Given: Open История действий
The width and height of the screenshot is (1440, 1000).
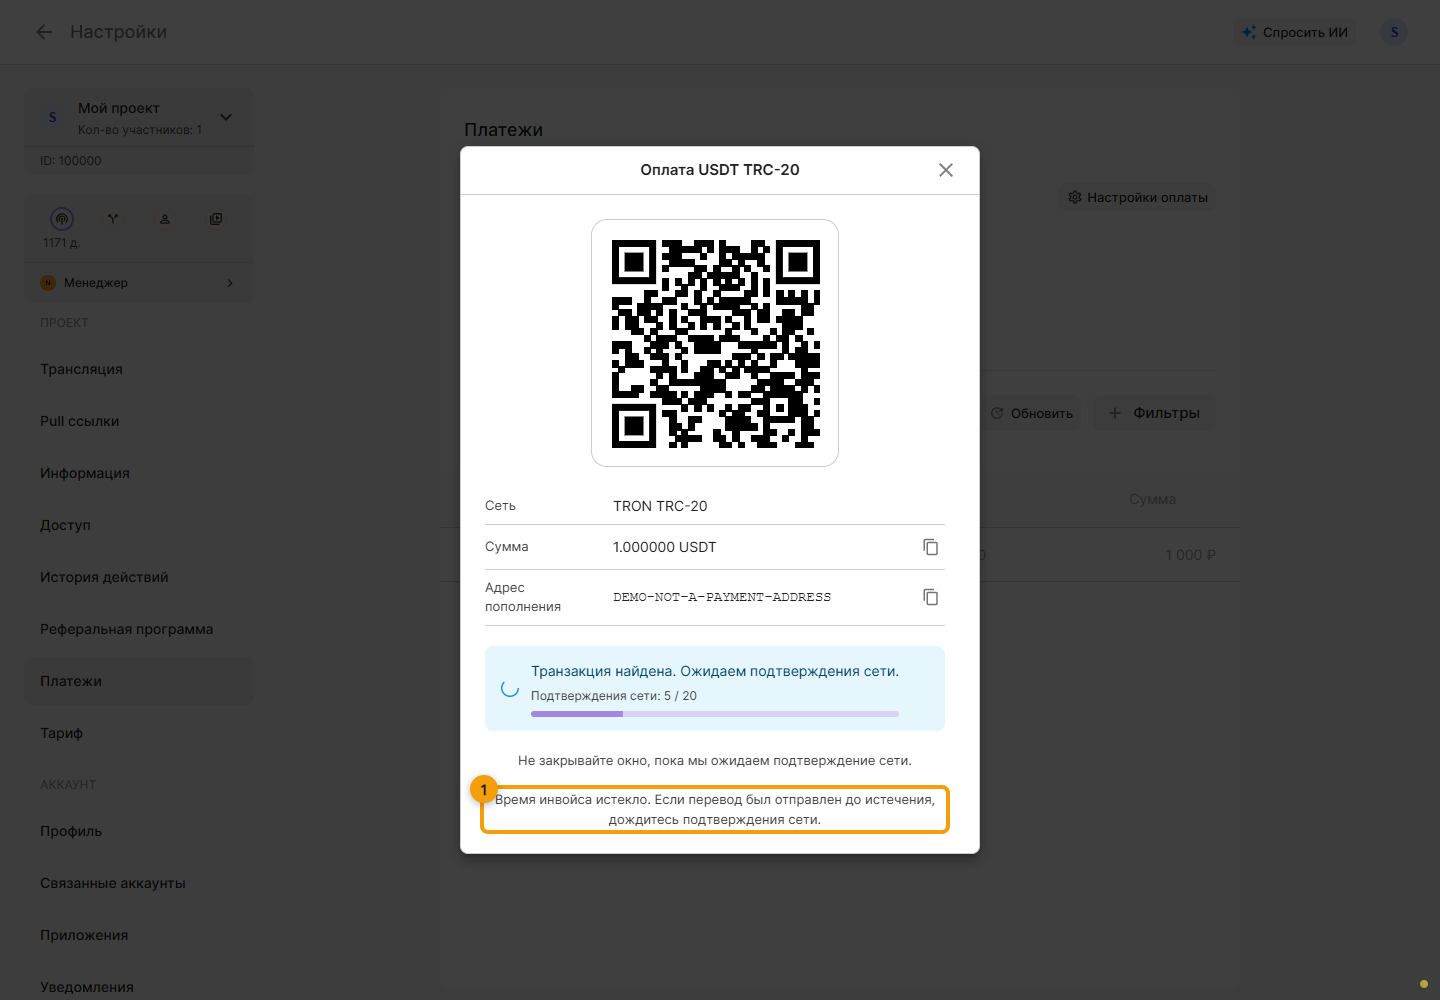Looking at the screenshot, I should click(139, 577).
